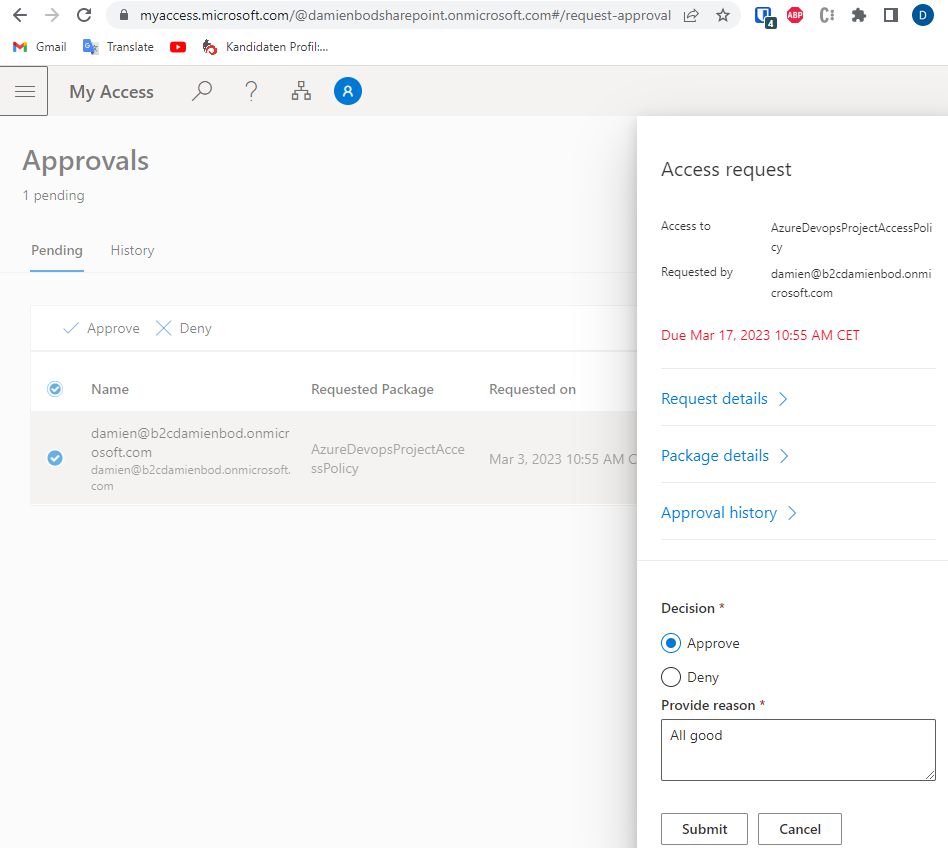
Task: Uncheck the damien request row checkbox
Action: (55, 458)
